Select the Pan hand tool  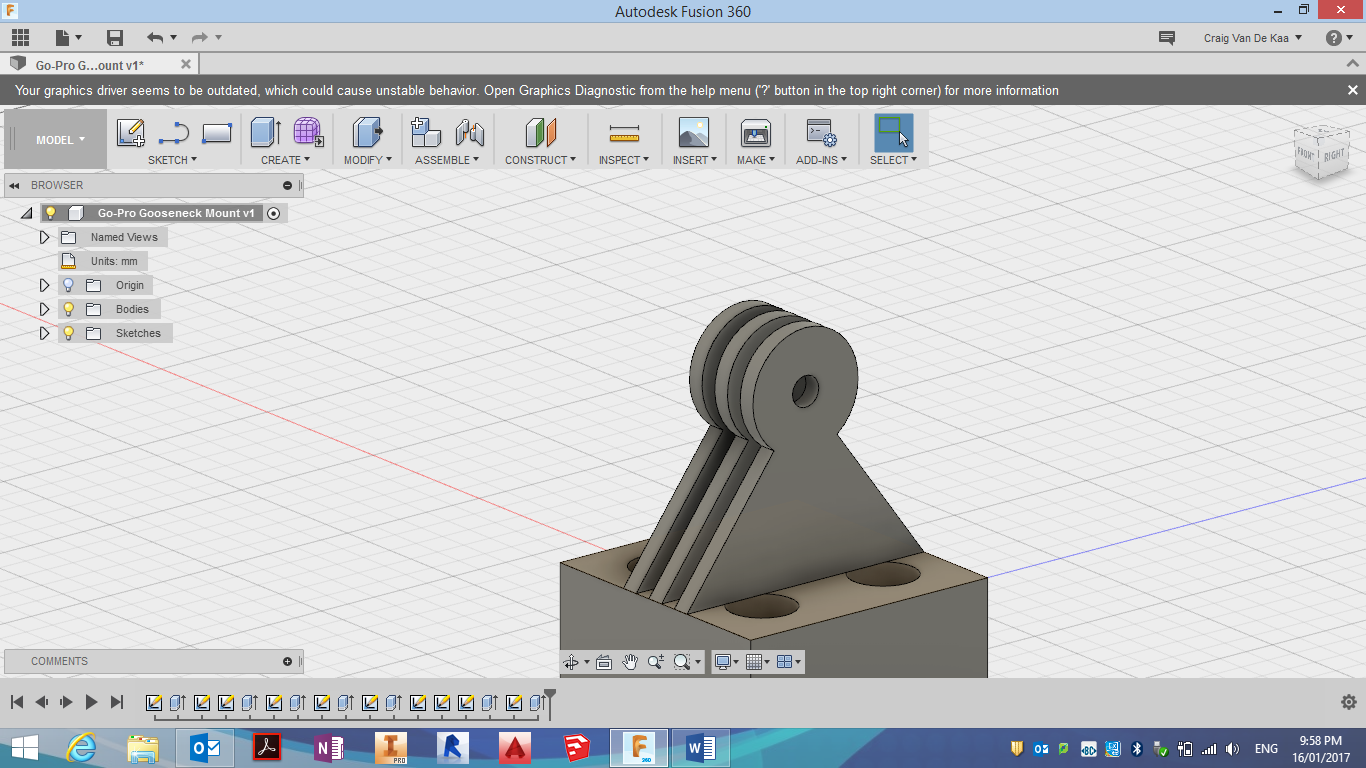coord(630,662)
